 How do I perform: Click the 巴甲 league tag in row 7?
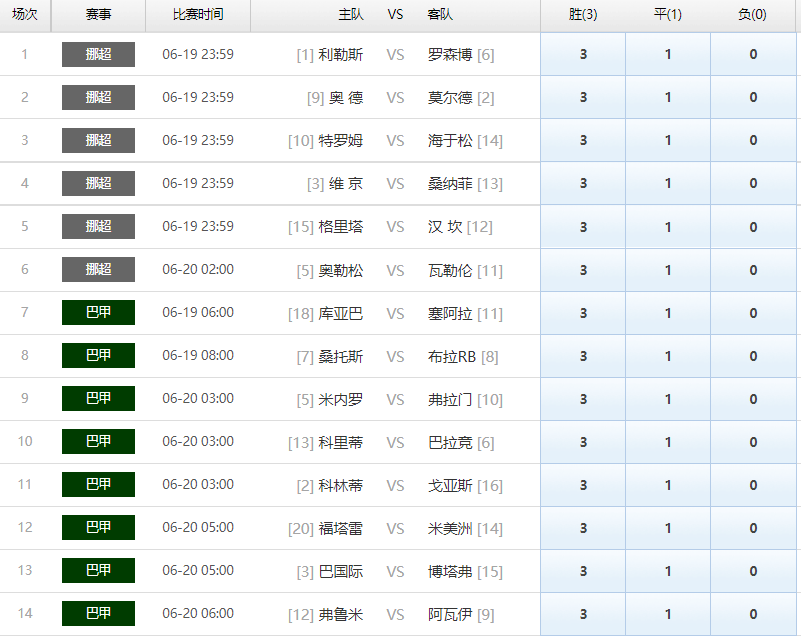click(x=99, y=312)
